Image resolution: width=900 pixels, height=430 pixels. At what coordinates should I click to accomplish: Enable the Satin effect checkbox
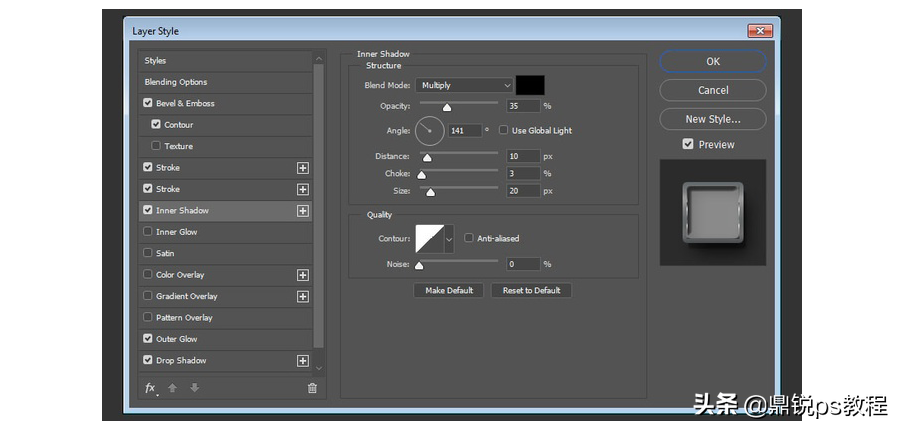coord(148,253)
